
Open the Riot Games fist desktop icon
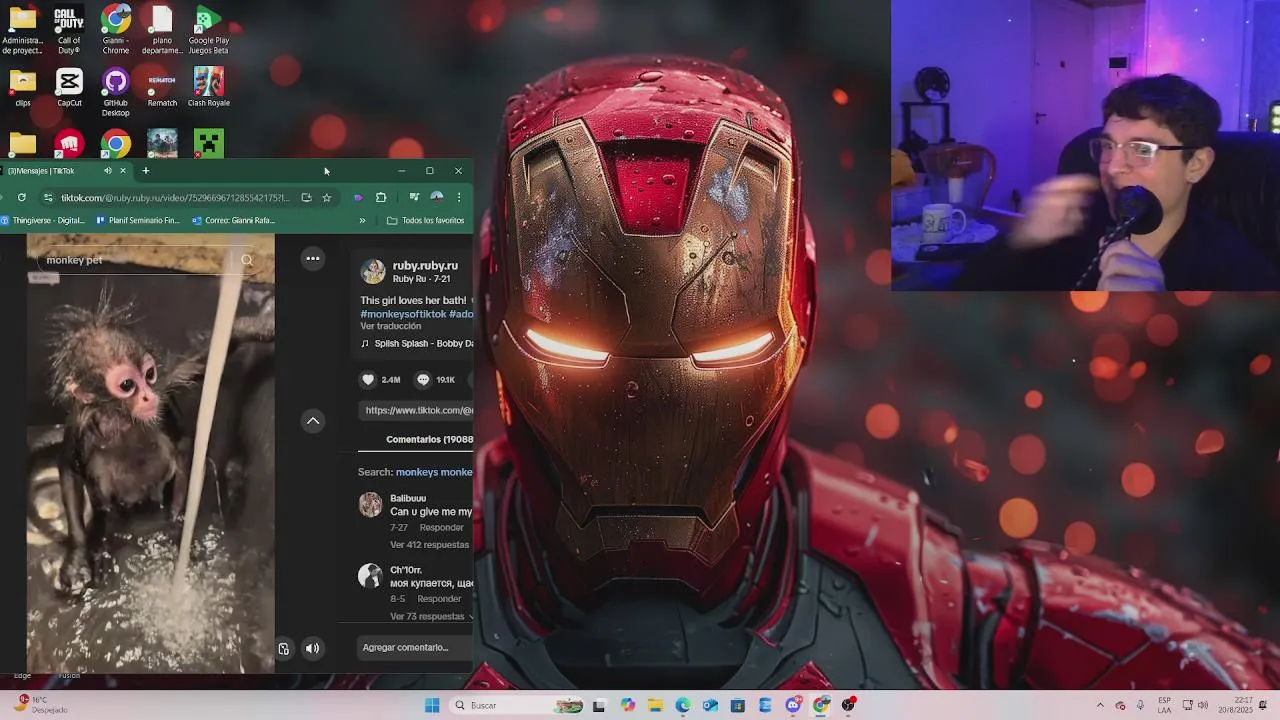click(x=69, y=144)
